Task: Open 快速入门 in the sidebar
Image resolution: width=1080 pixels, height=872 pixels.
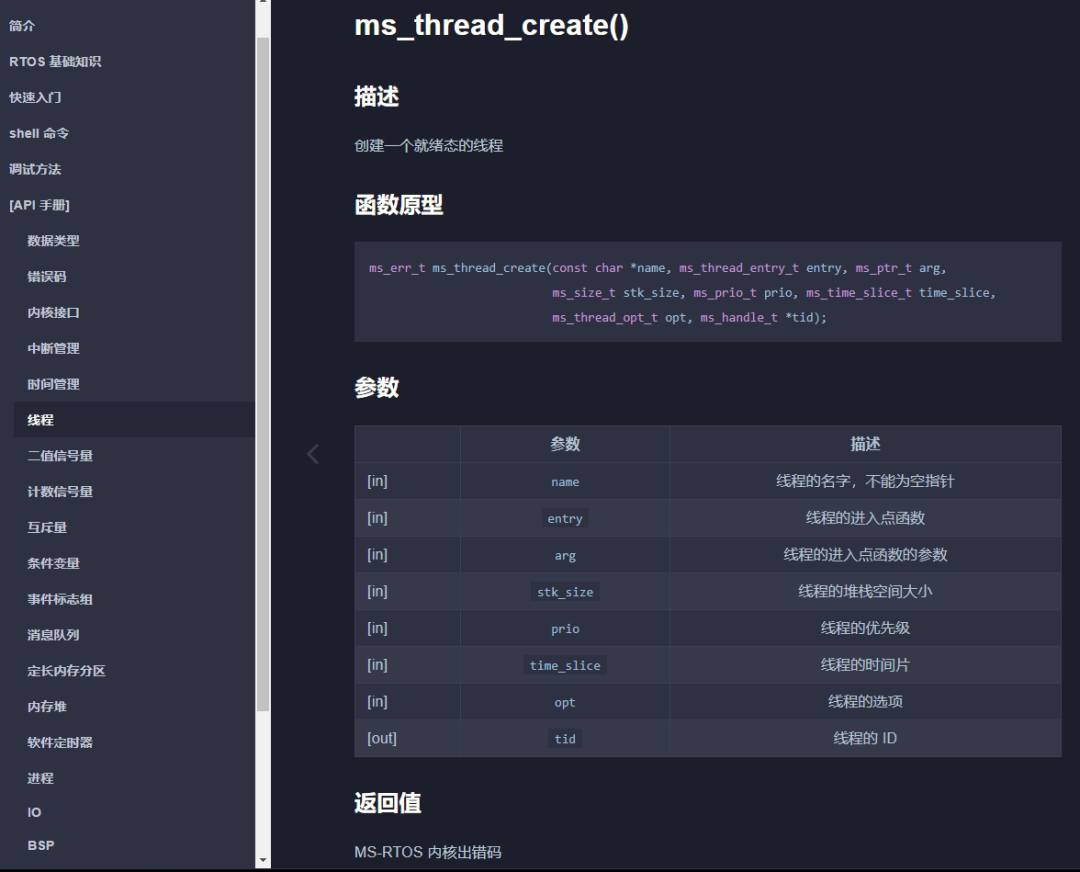Action: (x=35, y=98)
